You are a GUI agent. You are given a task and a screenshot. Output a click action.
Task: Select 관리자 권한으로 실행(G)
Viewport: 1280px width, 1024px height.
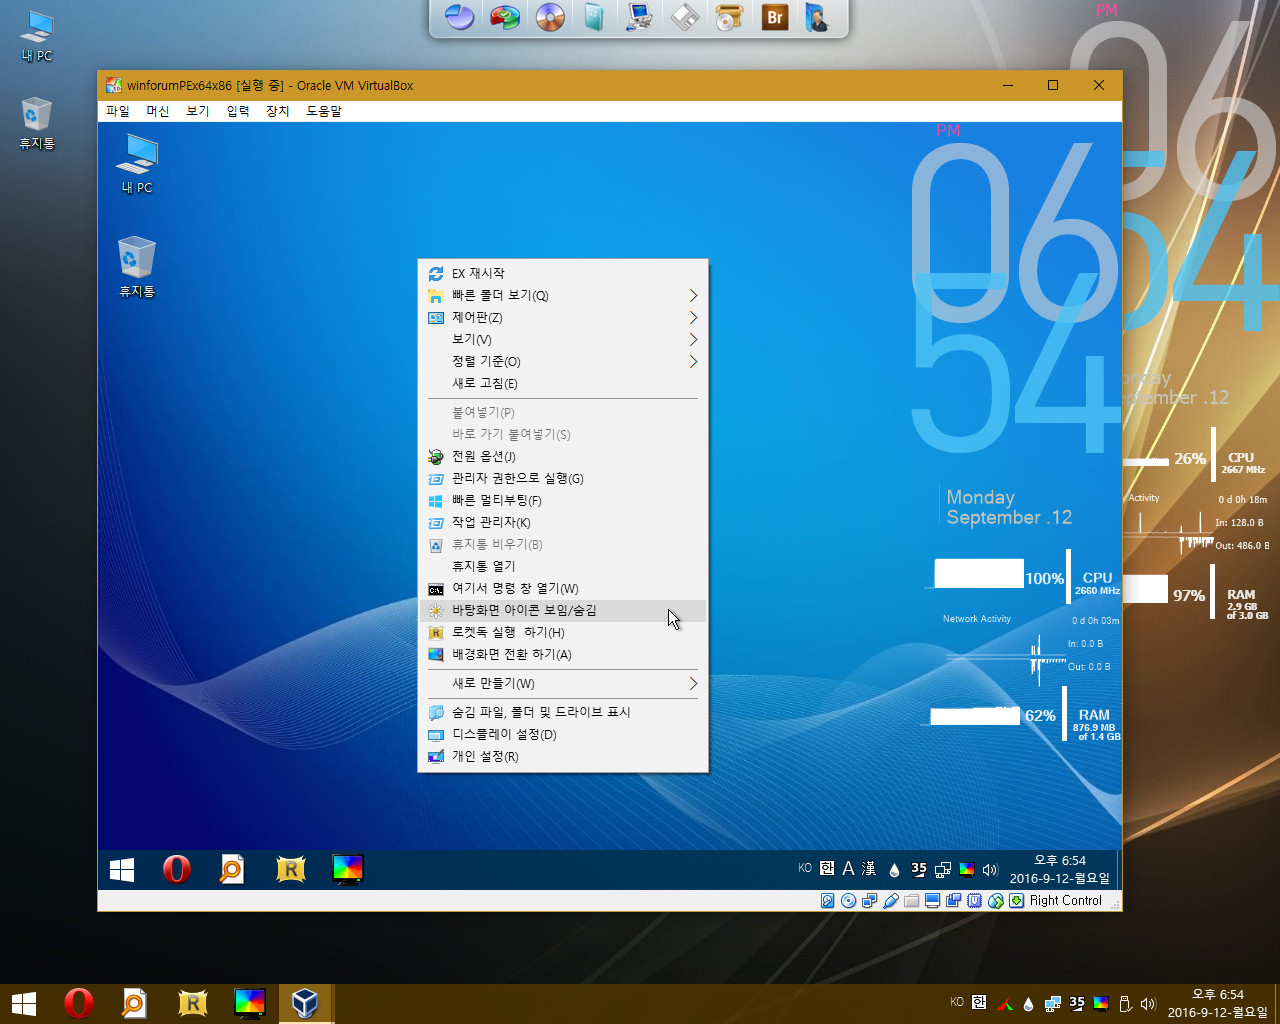click(x=563, y=478)
